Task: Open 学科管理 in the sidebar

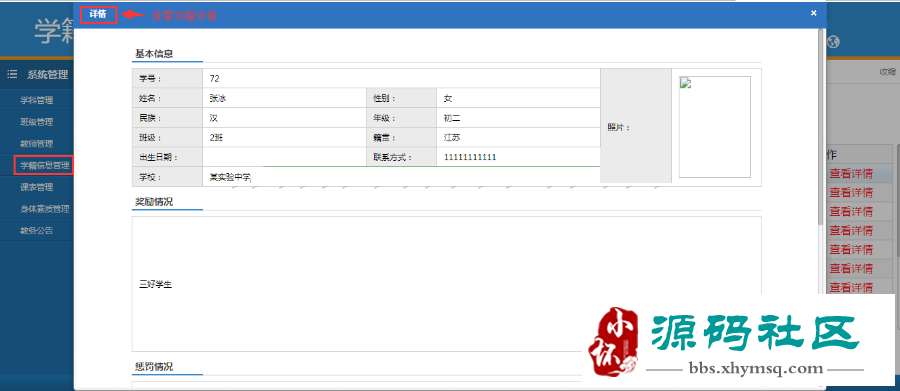Action: [x=37, y=100]
